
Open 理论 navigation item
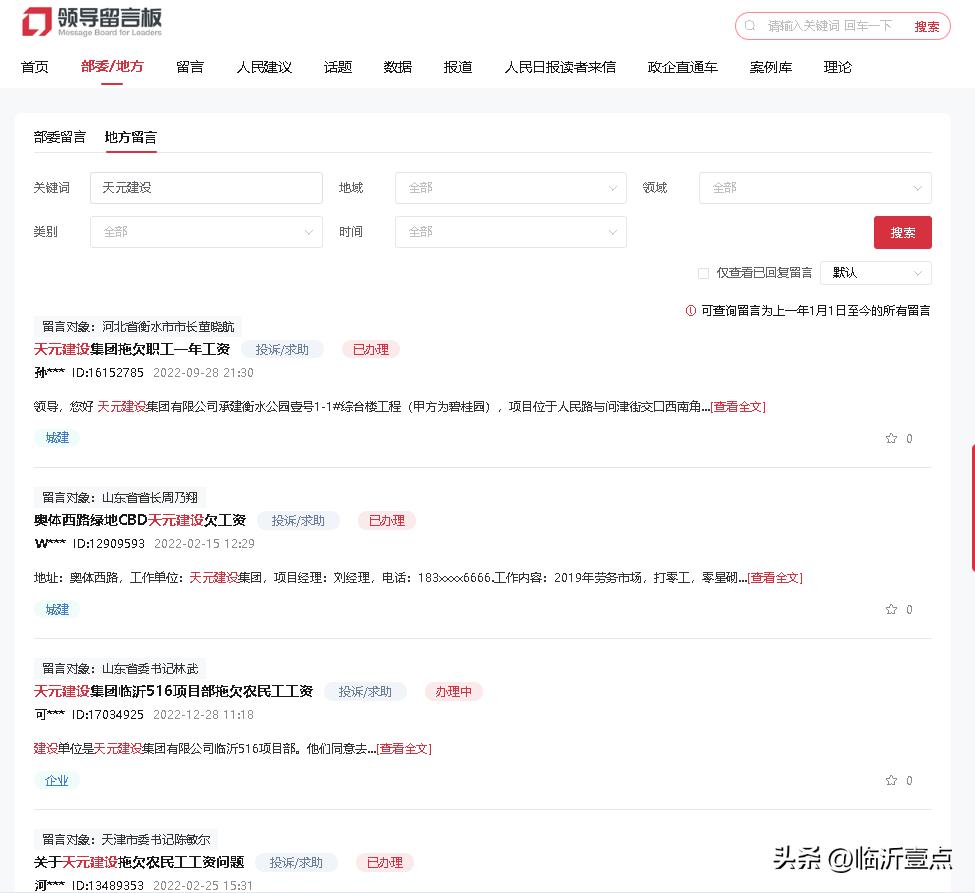[x=838, y=67]
